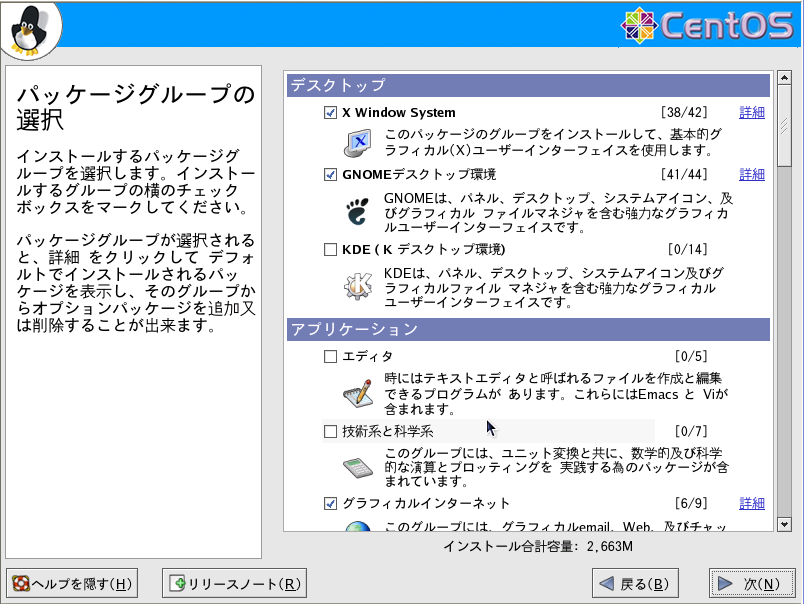This screenshot has height=604, width=804.
Task: Click the package list scrollbar thumb
Action: (x=784, y=126)
